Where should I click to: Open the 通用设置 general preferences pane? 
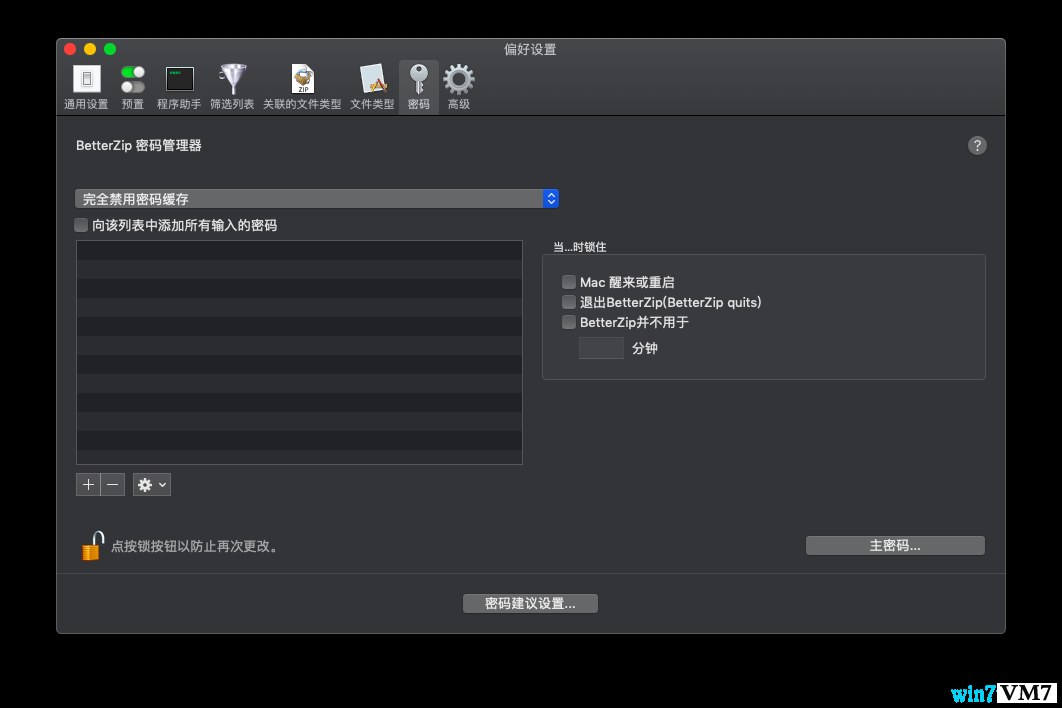pos(86,87)
